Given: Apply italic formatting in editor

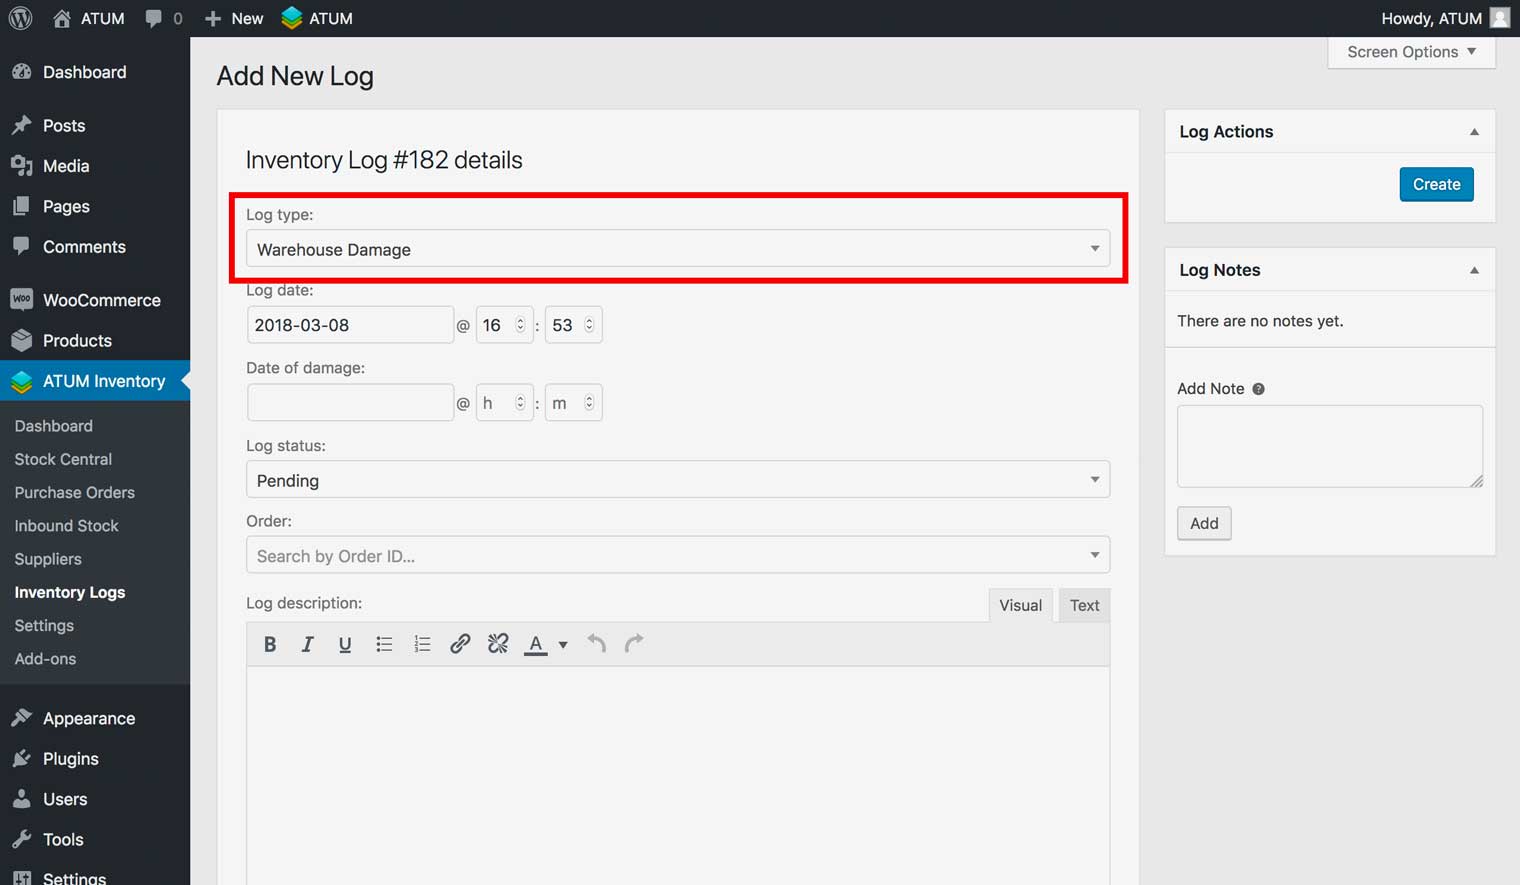Looking at the screenshot, I should [x=307, y=644].
